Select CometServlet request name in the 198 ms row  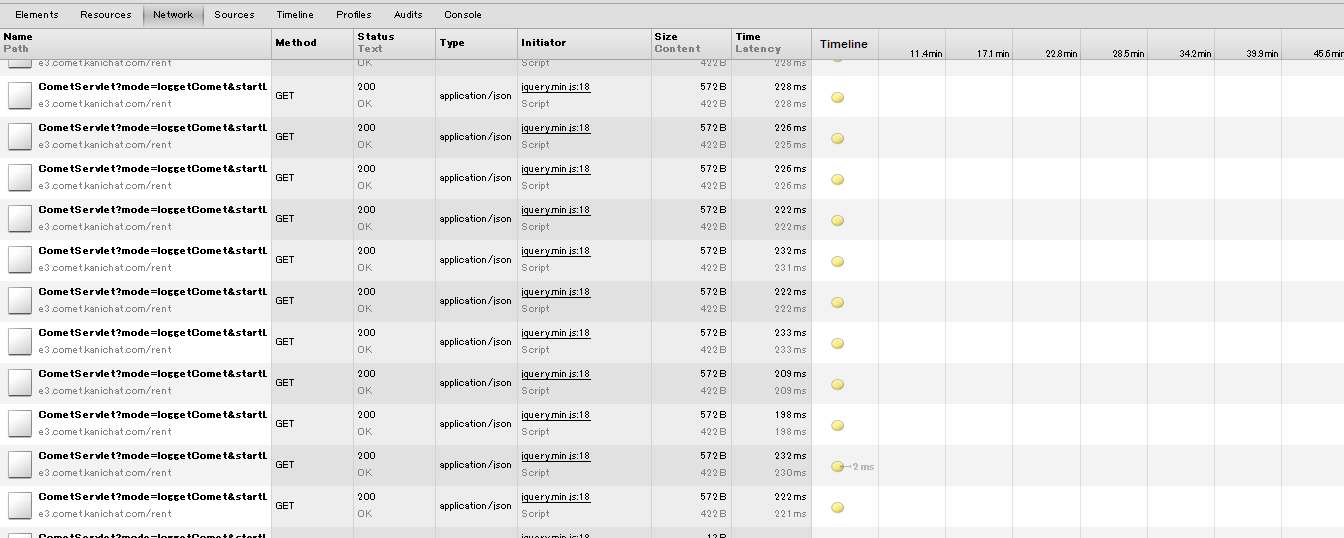click(x=153, y=415)
